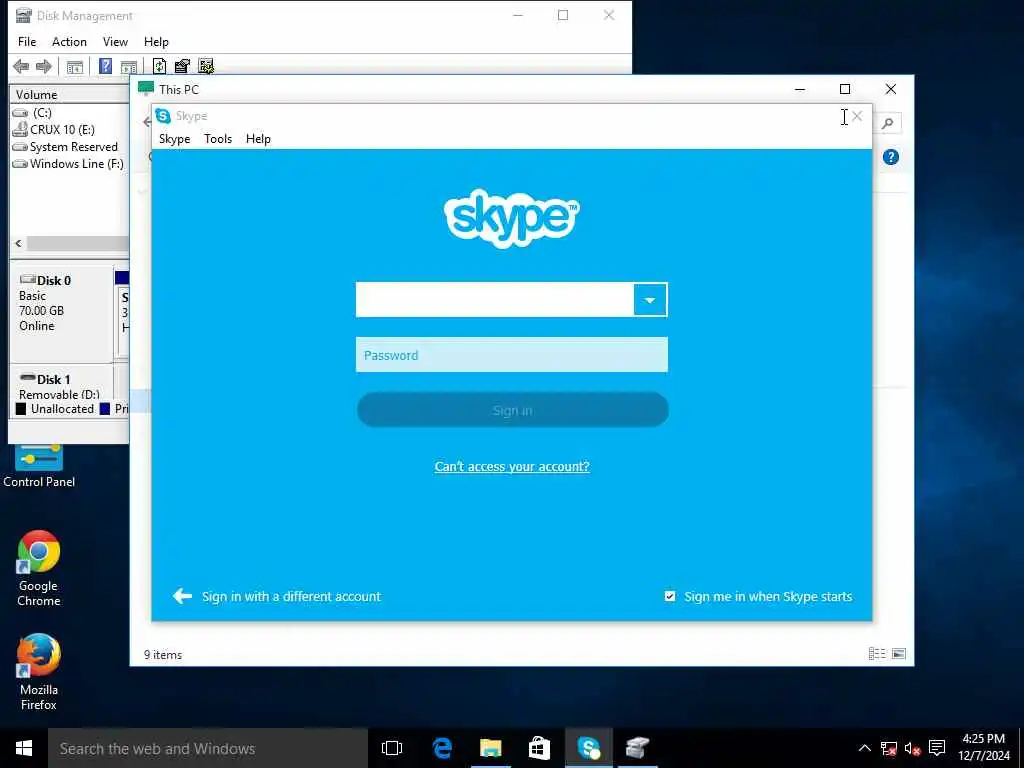Open the View menu in Disk Management
Viewport: 1024px width, 768px height.
click(x=115, y=42)
